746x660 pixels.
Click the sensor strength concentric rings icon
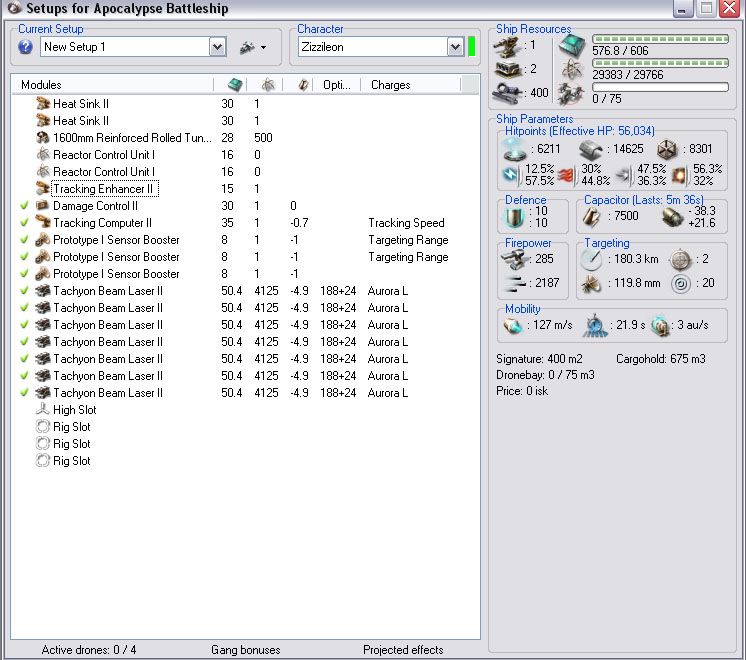click(x=681, y=284)
